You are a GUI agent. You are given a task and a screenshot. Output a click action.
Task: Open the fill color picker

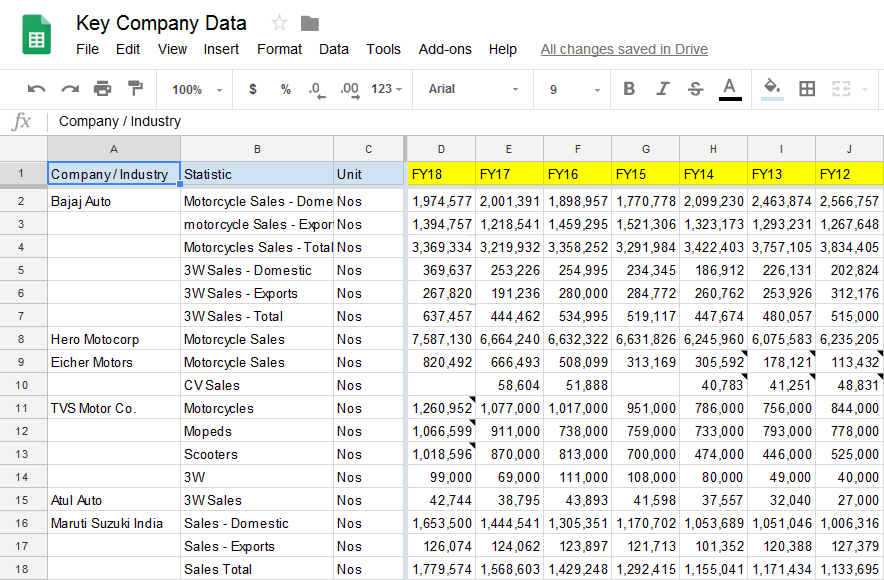[x=772, y=90]
